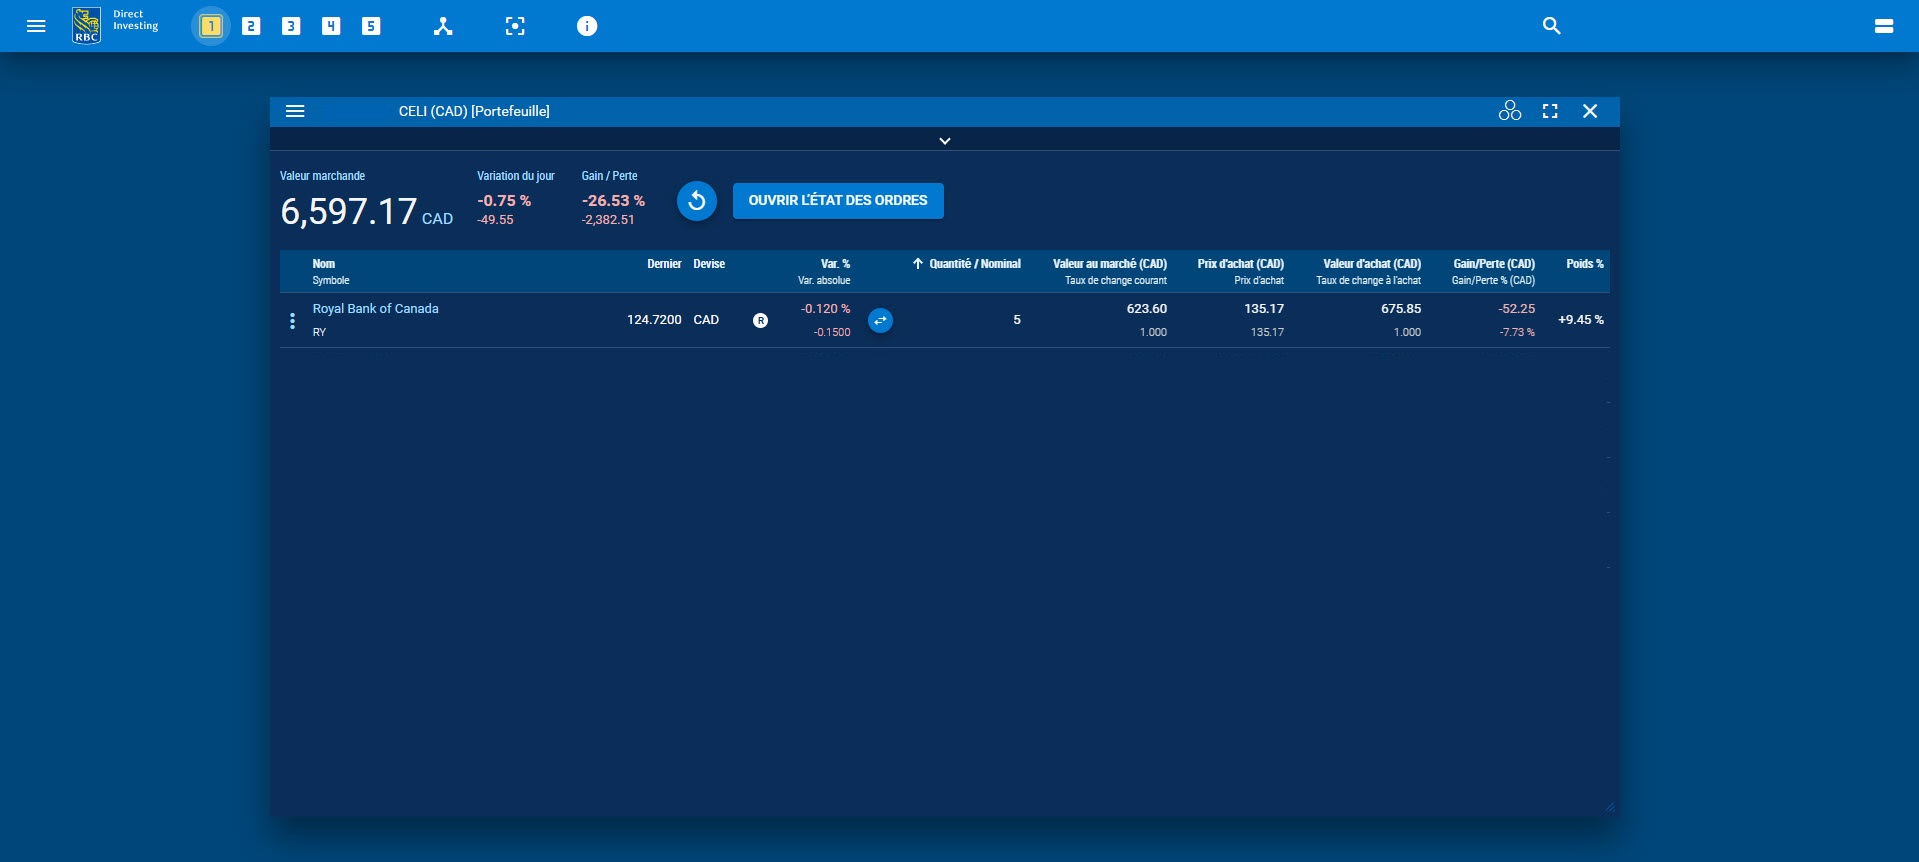This screenshot has height=862, width=1919.
Task: Click the three-circles link group icon
Action: click(1509, 111)
